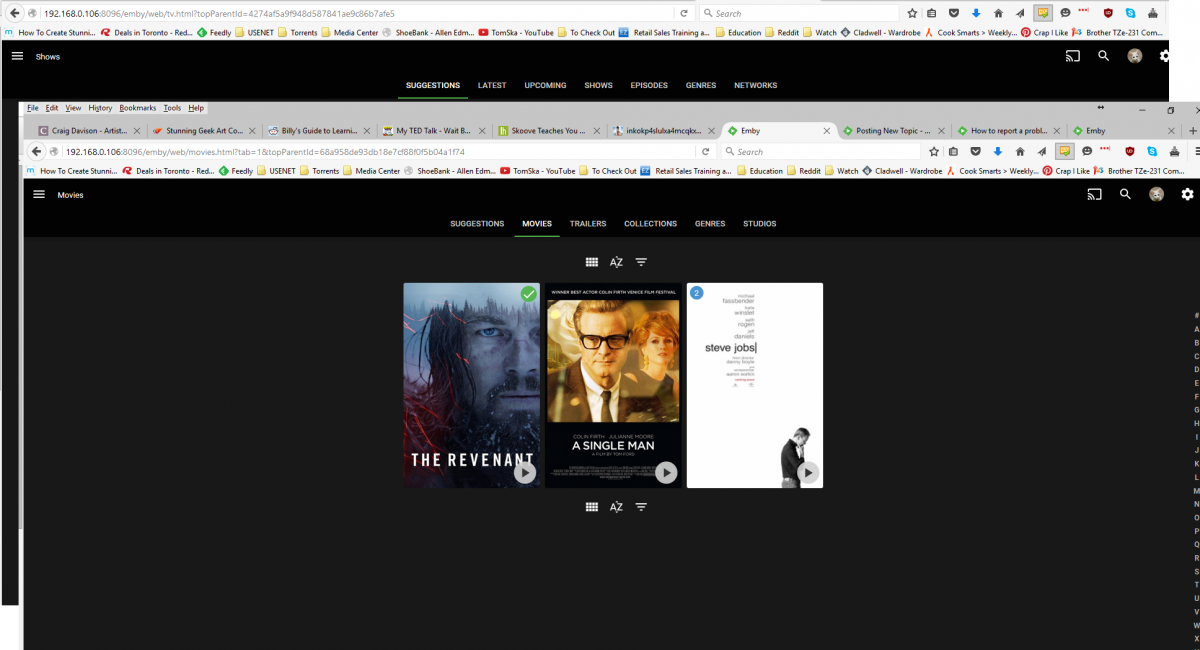
Task: Switch to the Latest tab in Shows window
Action: click(492, 85)
